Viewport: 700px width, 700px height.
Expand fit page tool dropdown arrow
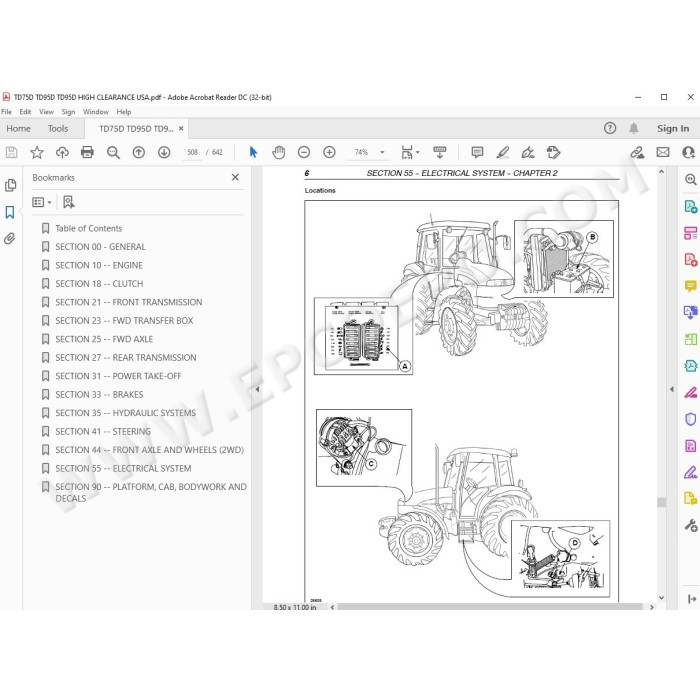tap(418, 153)
